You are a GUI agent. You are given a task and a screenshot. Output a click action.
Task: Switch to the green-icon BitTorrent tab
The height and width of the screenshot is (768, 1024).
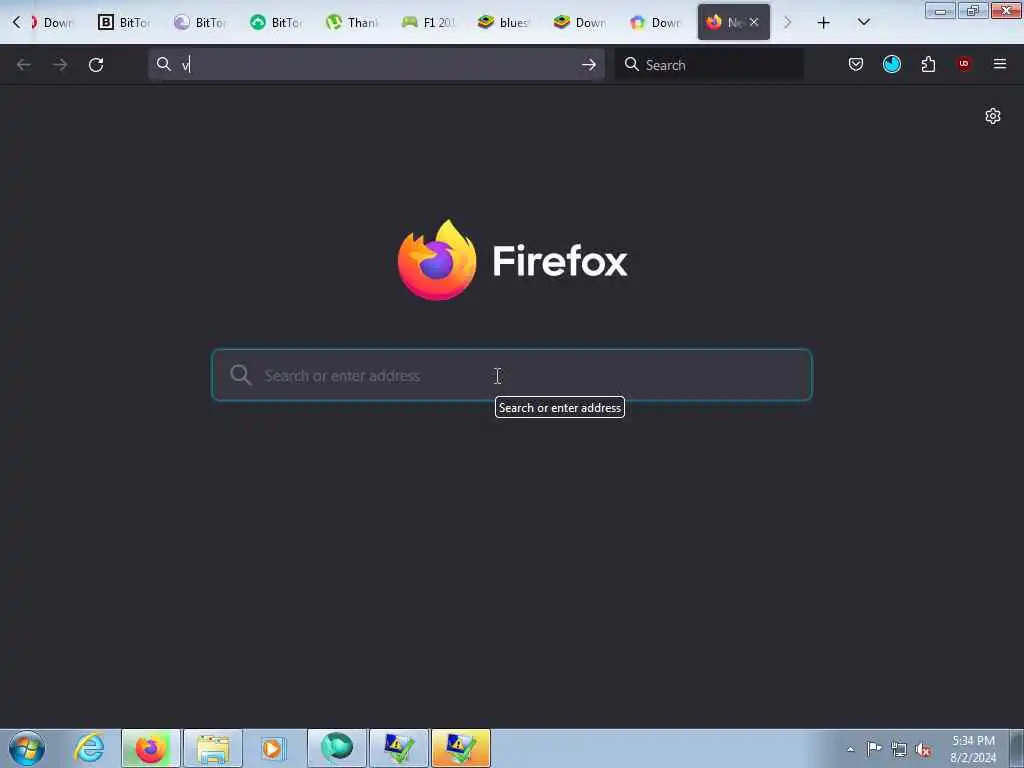[276, 22]
